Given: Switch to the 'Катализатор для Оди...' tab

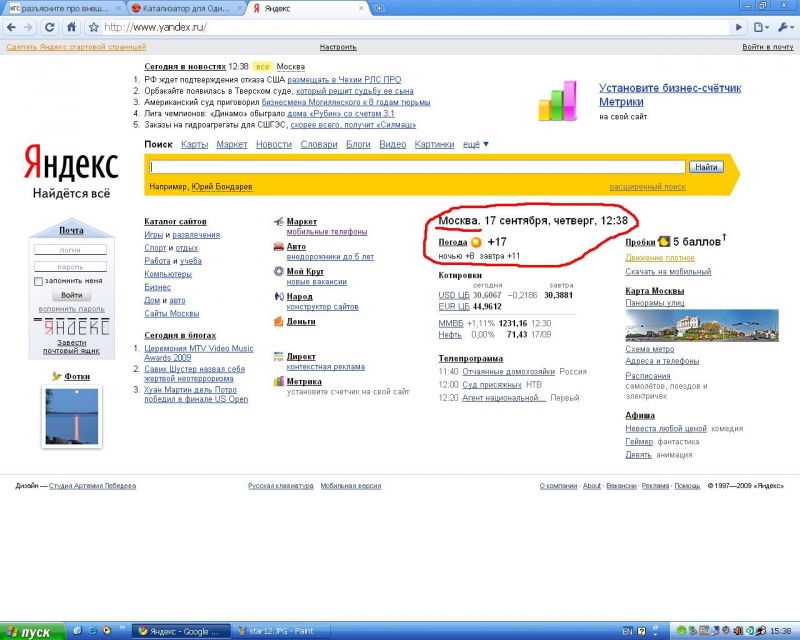Looking at the screenshot, I should point(180,8).
